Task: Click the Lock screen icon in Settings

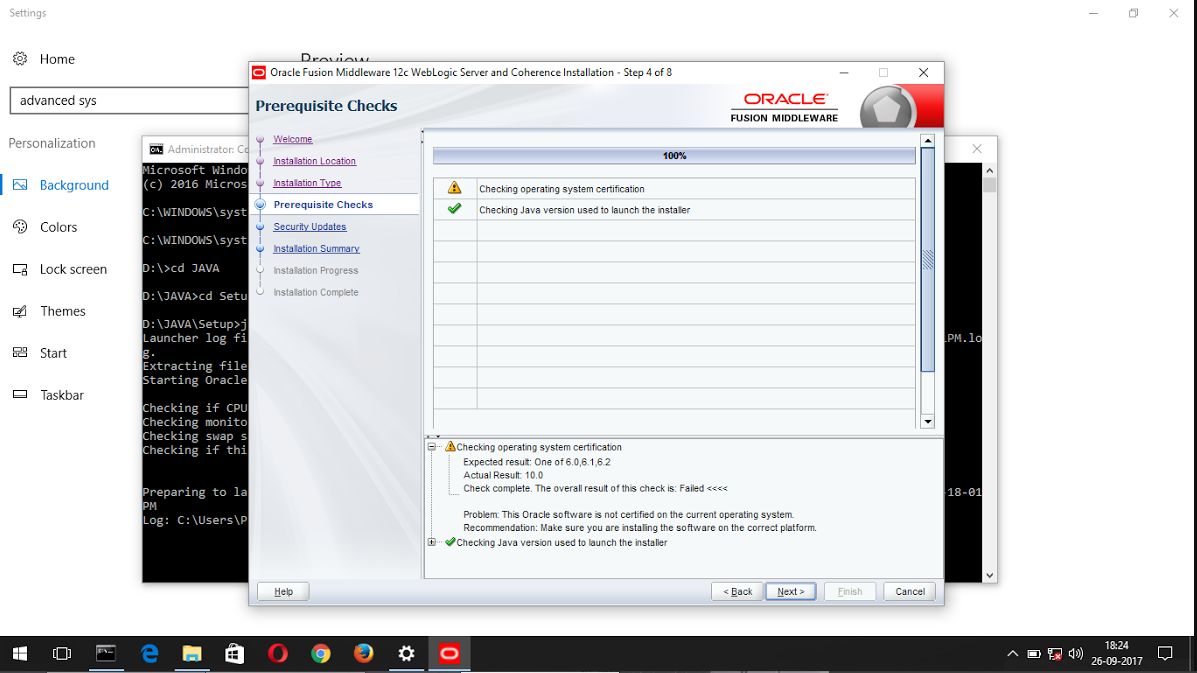Action: click(20, 269)
